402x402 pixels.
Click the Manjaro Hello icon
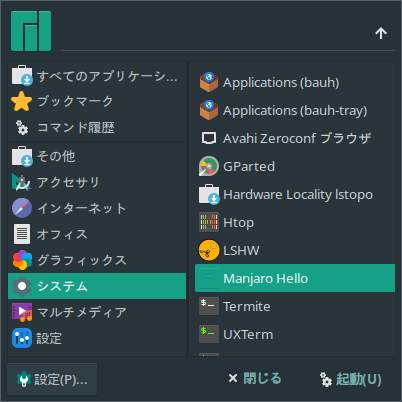209,278
